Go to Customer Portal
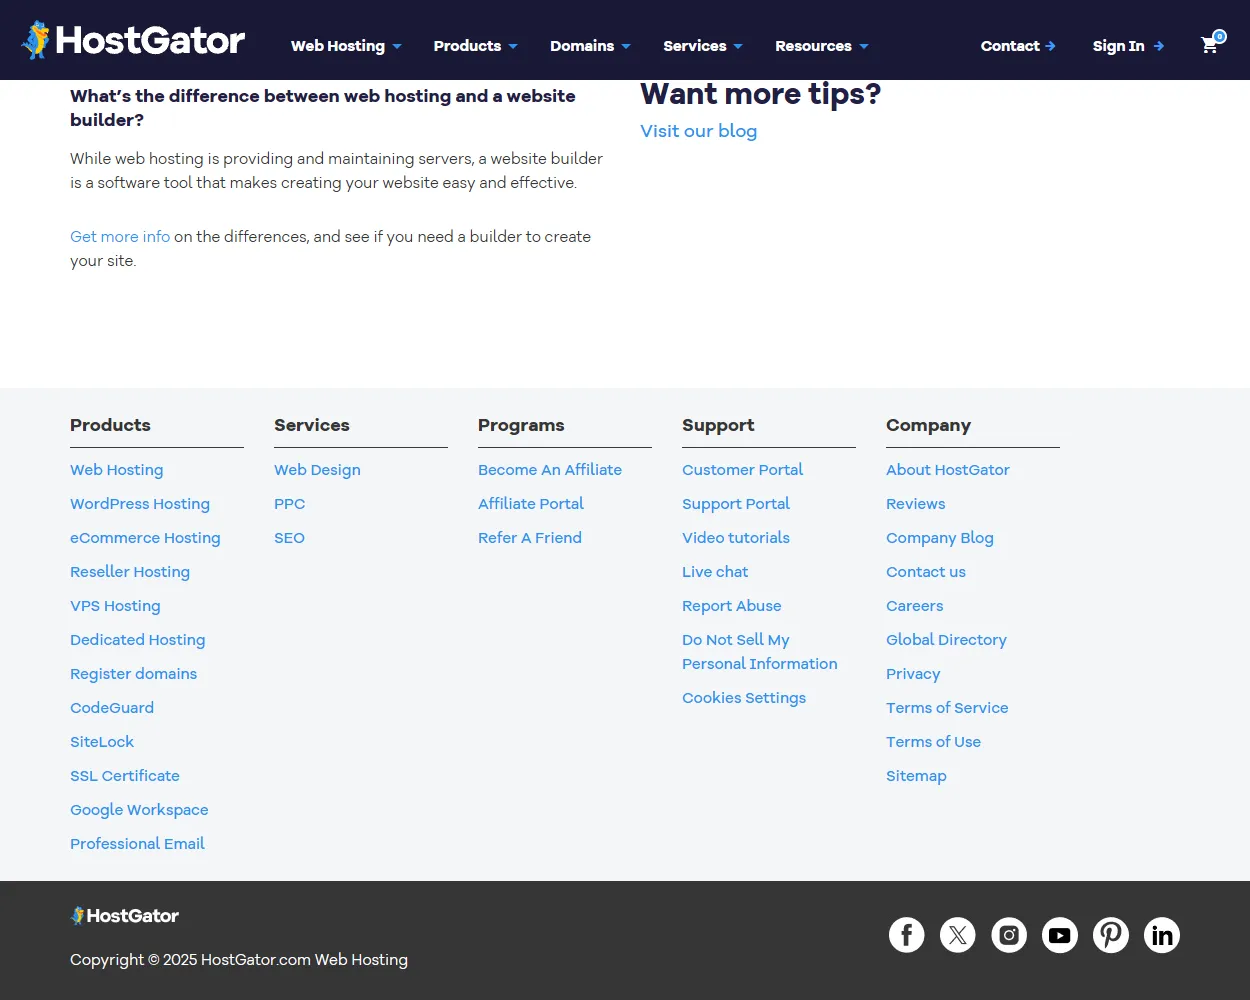Screen dimensions: 1250x1000 [742, 470]
